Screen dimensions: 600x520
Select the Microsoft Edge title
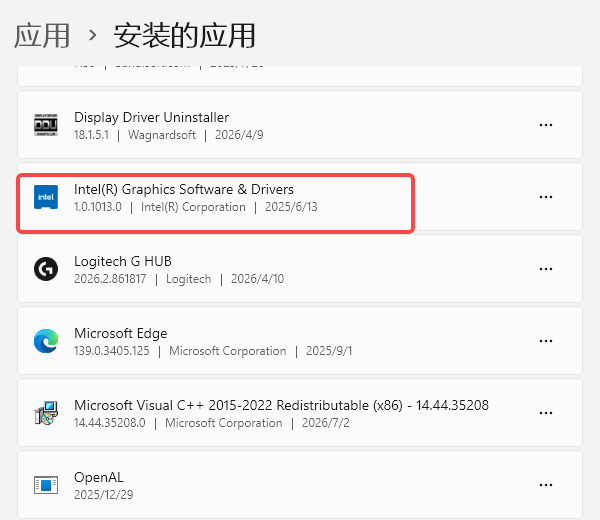point(121,333)
